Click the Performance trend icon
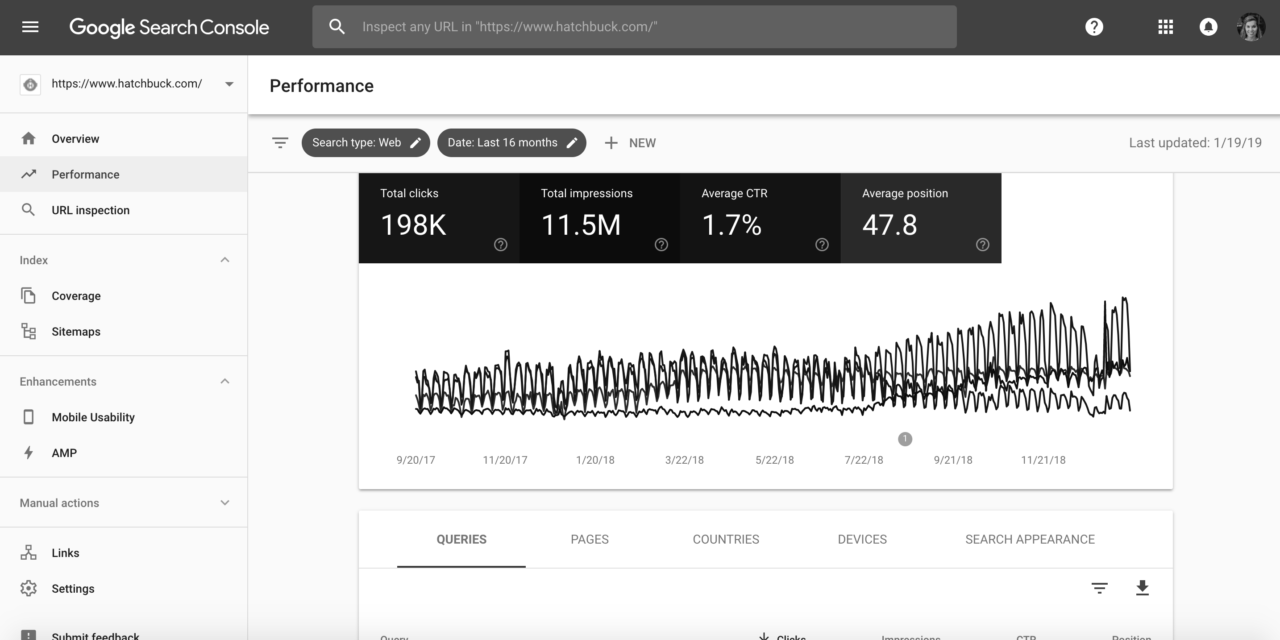 [28, 174]
